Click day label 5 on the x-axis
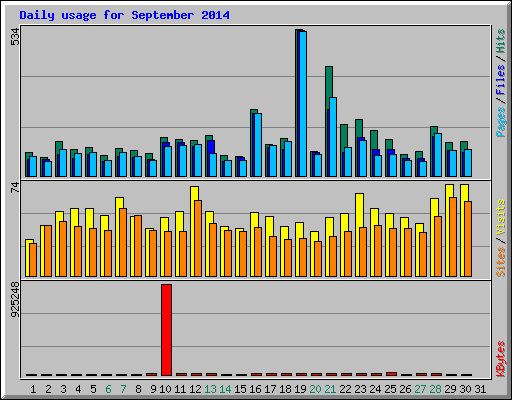Image resolution: width=512 pixels, height=400 pixels. (93, 389)
